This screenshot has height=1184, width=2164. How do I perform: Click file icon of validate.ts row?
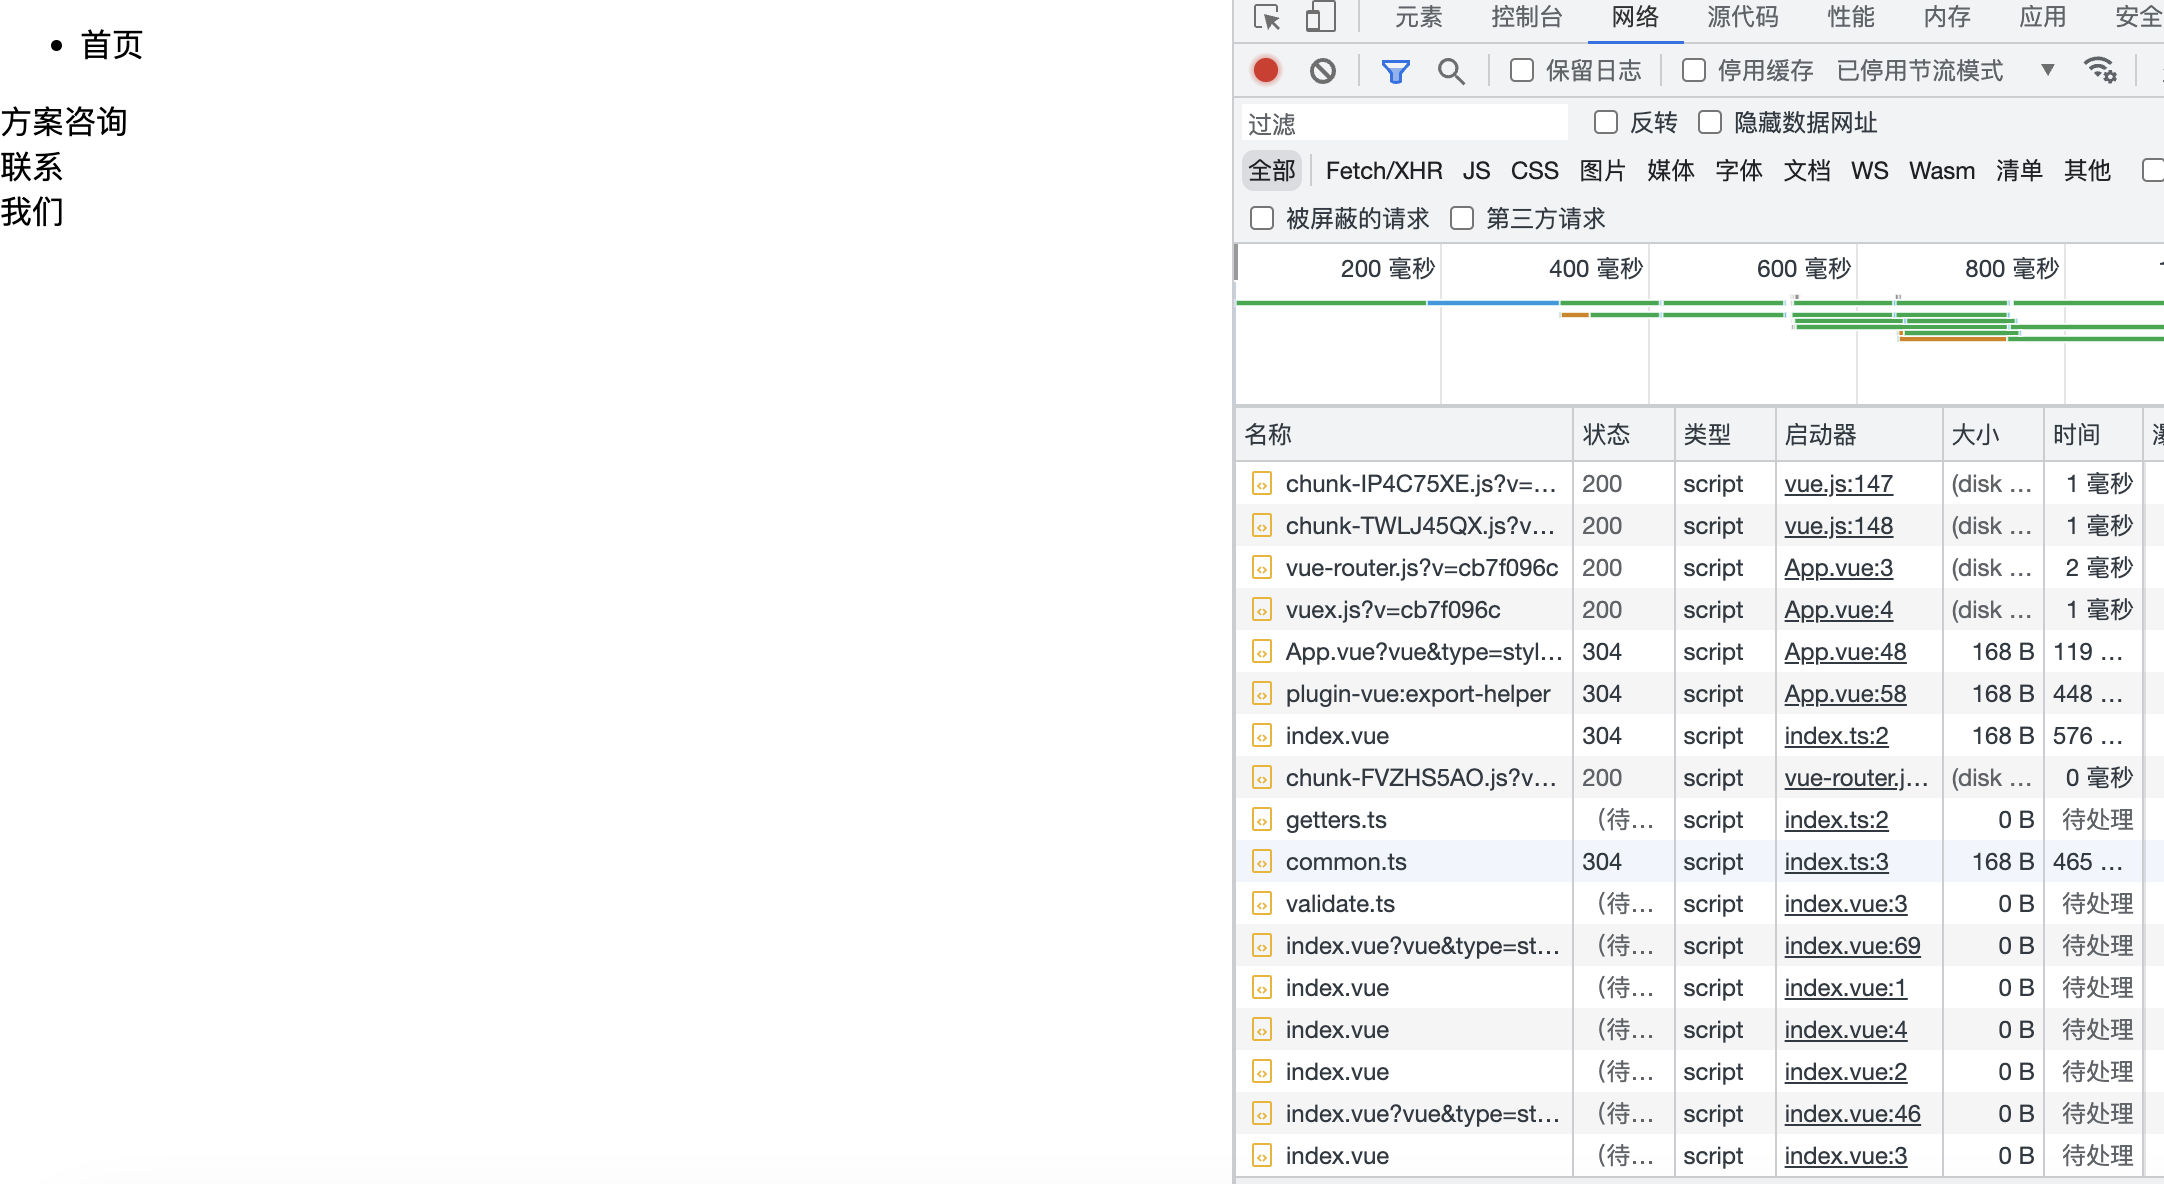tap(1262, 904)
